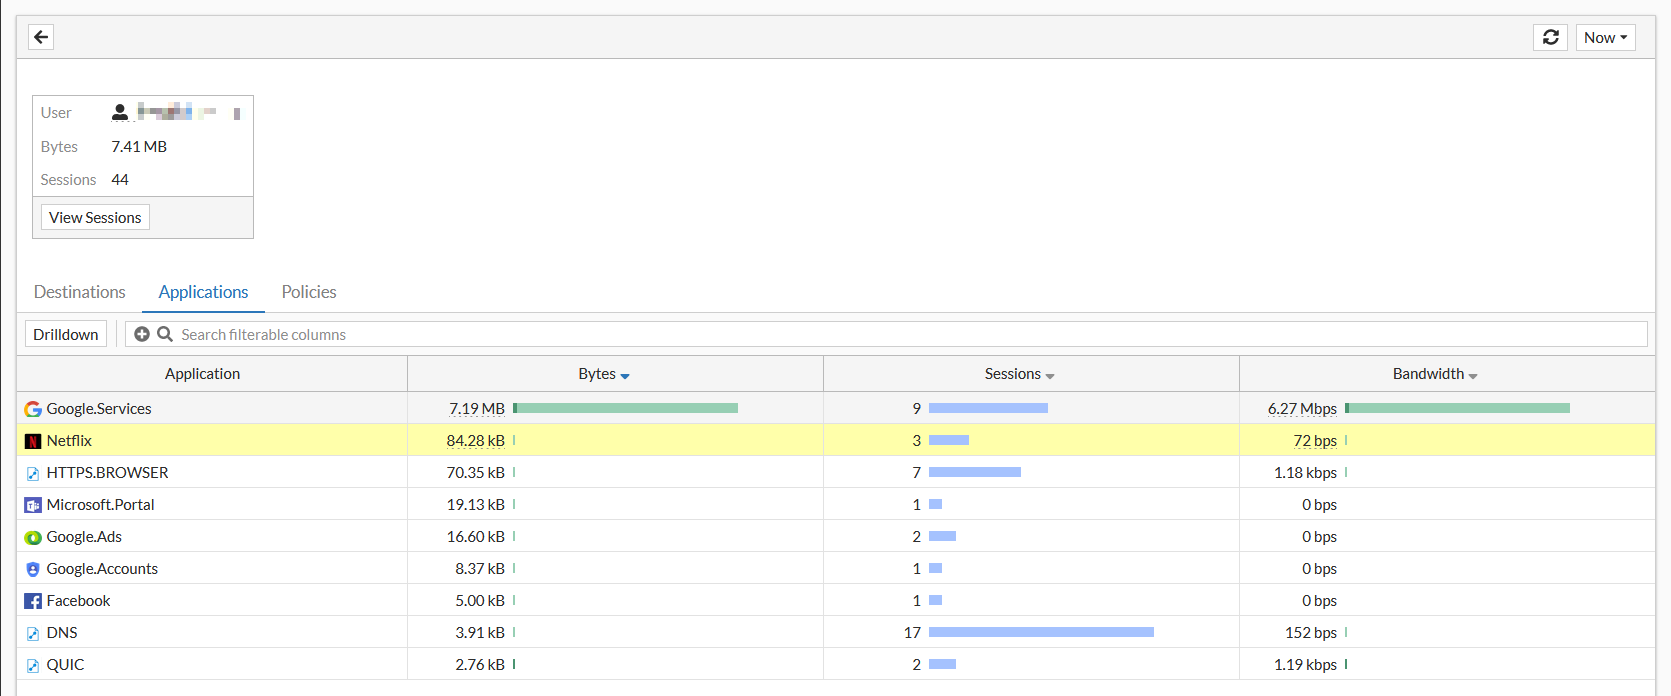Click the Google.Services green bytes bar
This screenshot has height=696, width=1671.
[x=626, y=408]
